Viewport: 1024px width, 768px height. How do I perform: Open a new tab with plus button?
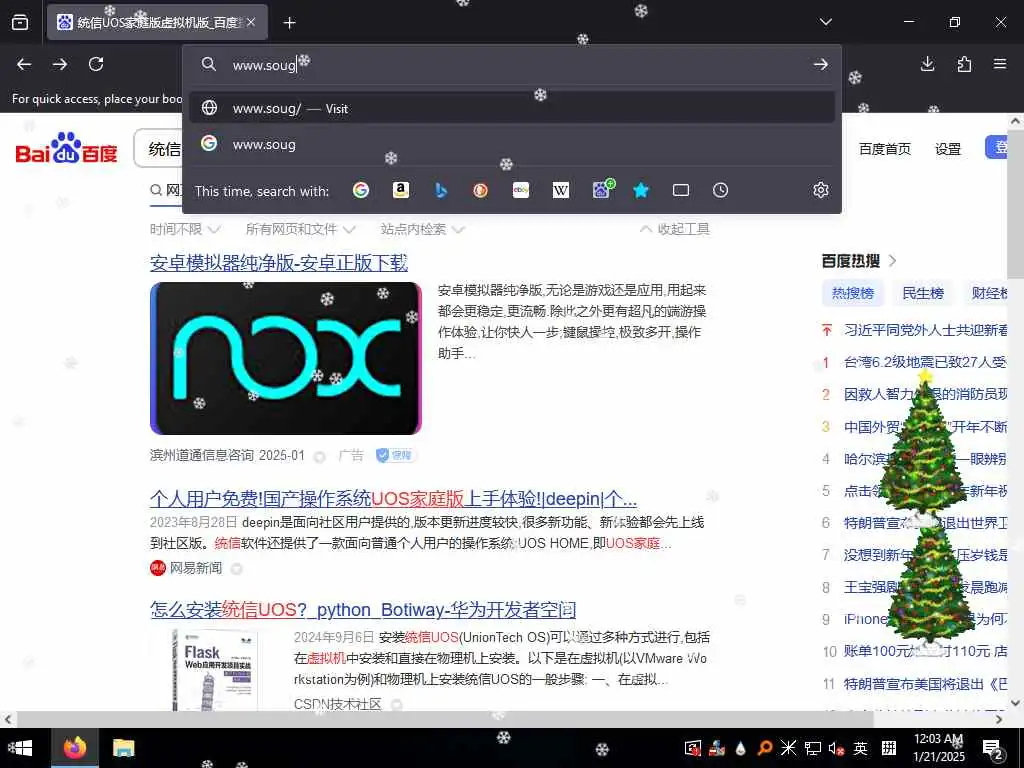coord(289,23)
